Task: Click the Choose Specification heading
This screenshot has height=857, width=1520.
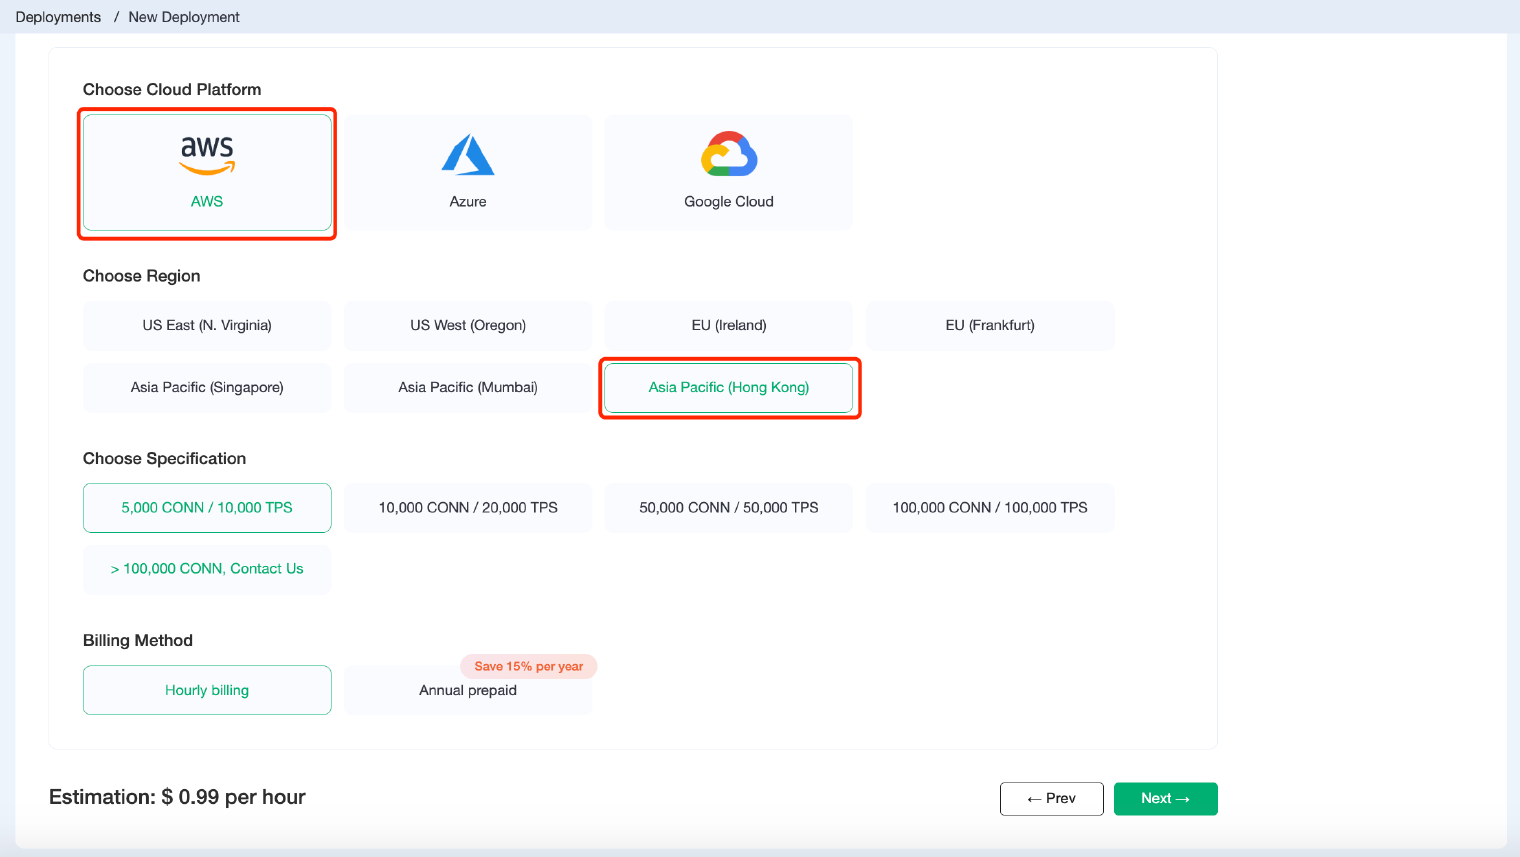Action: coord(164,458)
